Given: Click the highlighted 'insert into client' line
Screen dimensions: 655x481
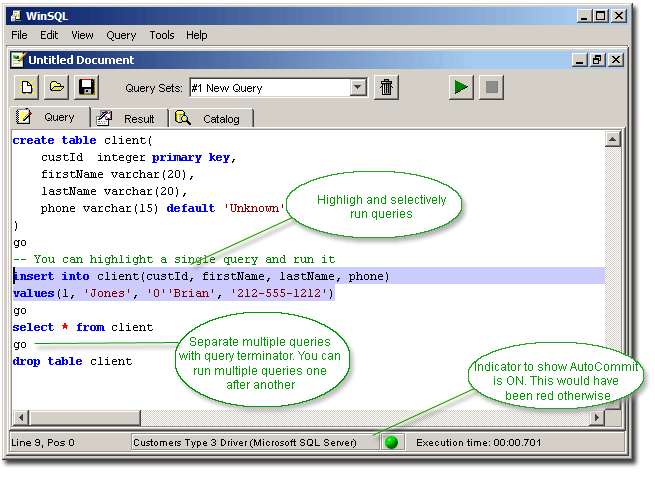Looking at the screenshot, I should (201, 276).
